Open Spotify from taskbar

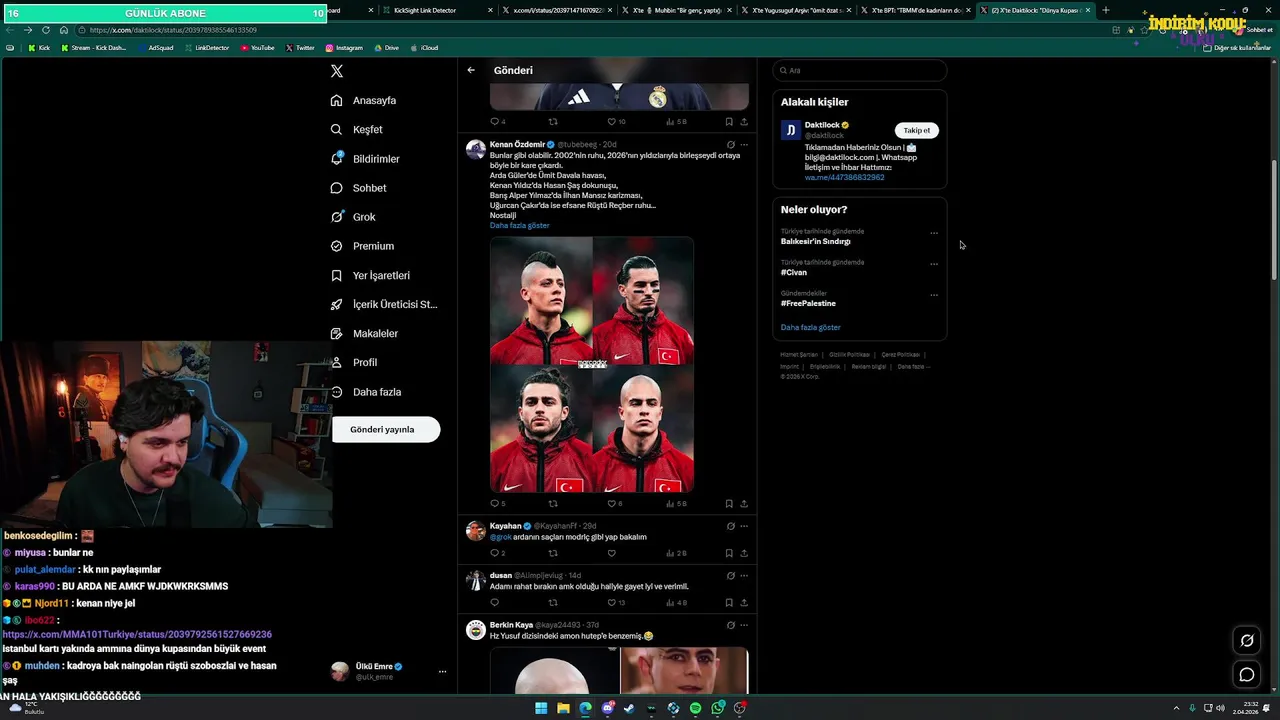pos(695,708)
